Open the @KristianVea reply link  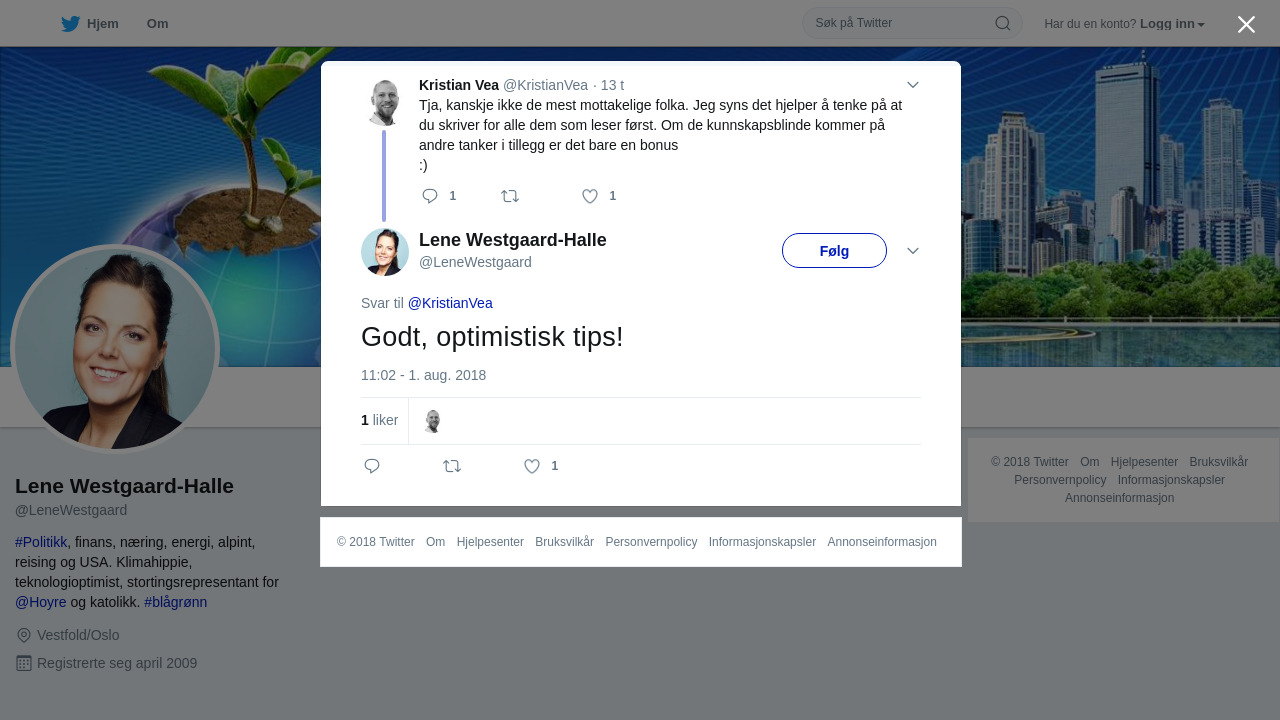pos(450,303)
